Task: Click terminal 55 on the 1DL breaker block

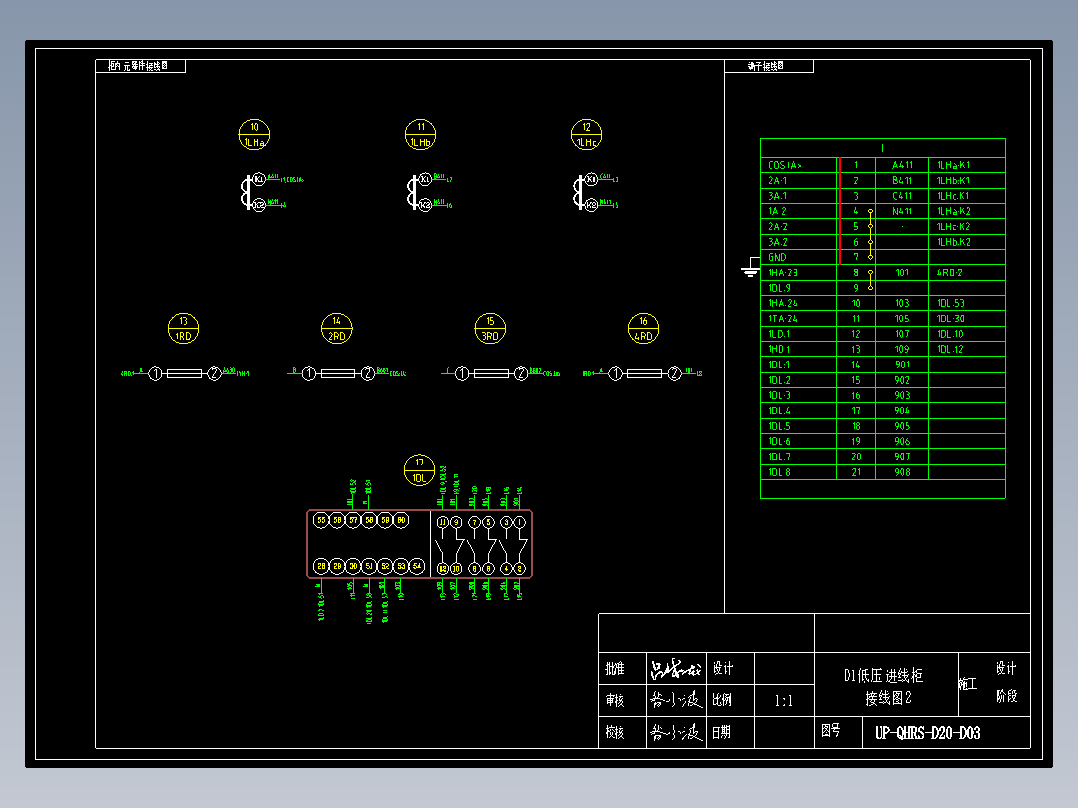Action: [x=321, y=520]
